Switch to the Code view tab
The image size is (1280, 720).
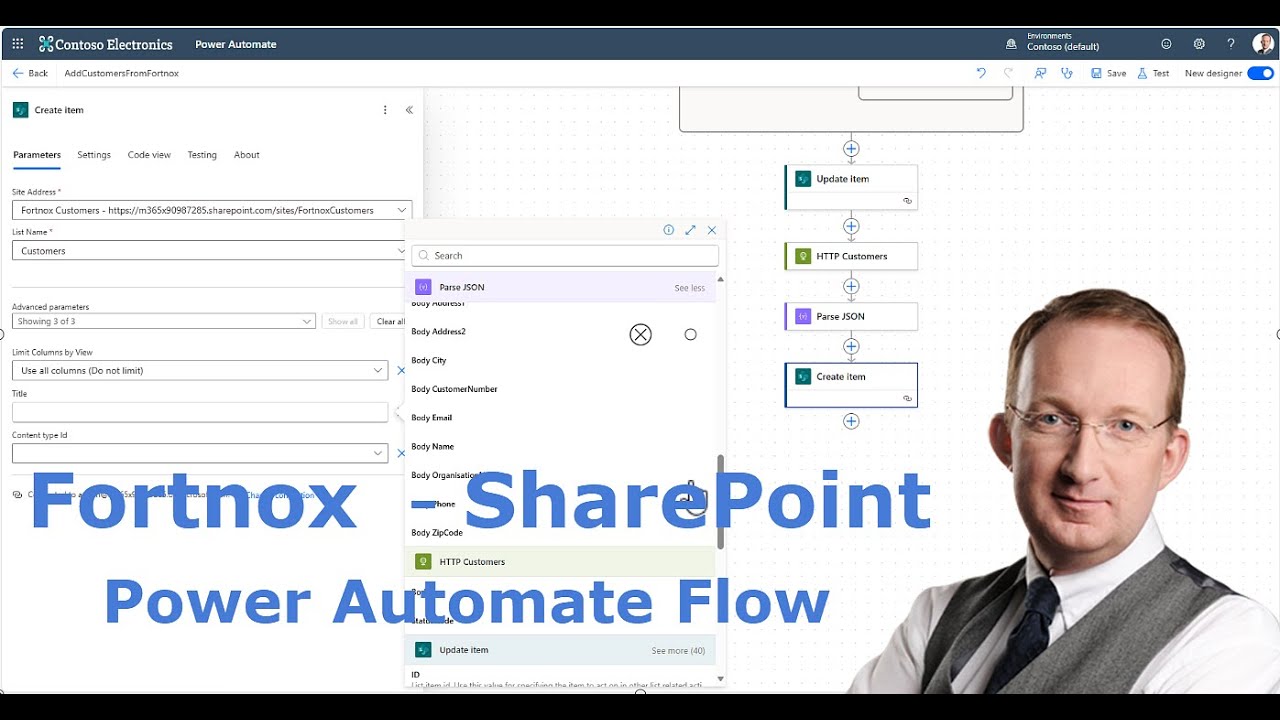[x=149, y=155]
